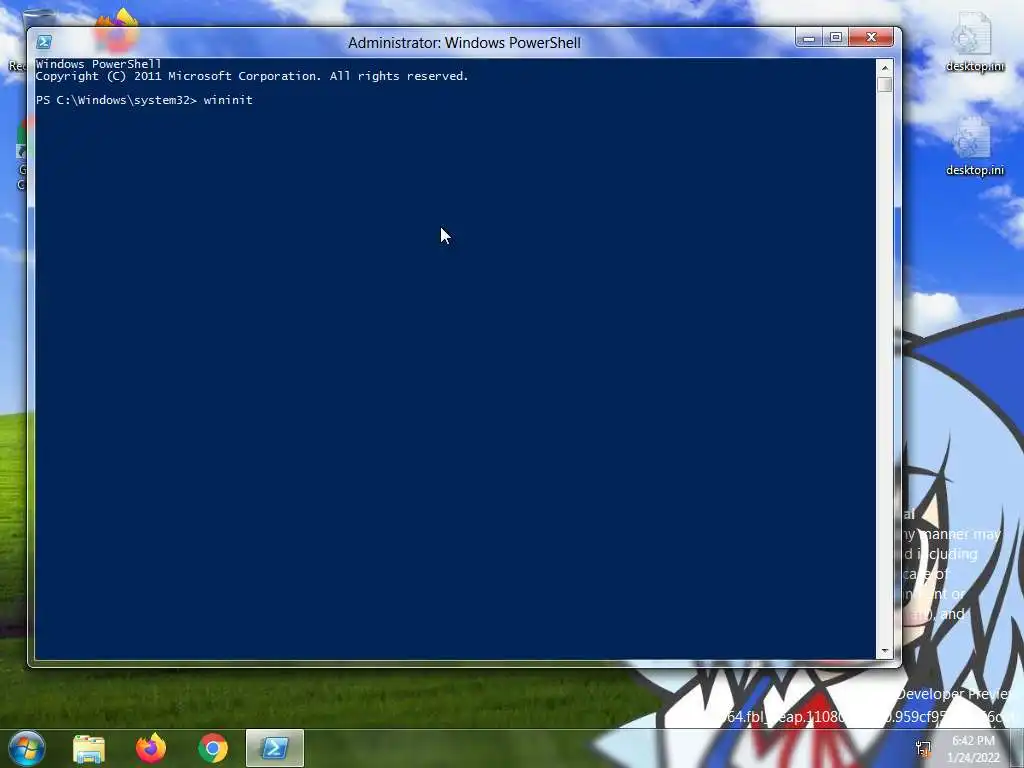Click the PowerShell title bar icon
1024x768 pixels.
pyautogui.click(x=44, y=42)
